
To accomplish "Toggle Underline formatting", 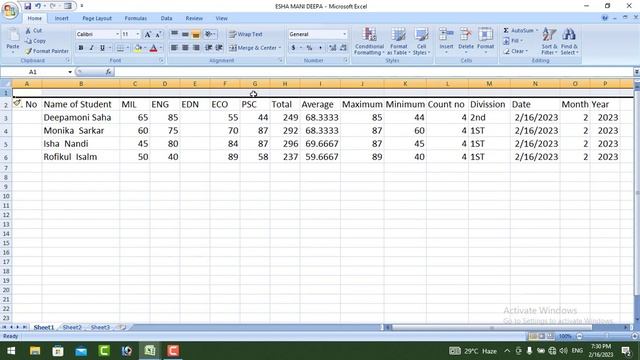I will click(102, 48).
